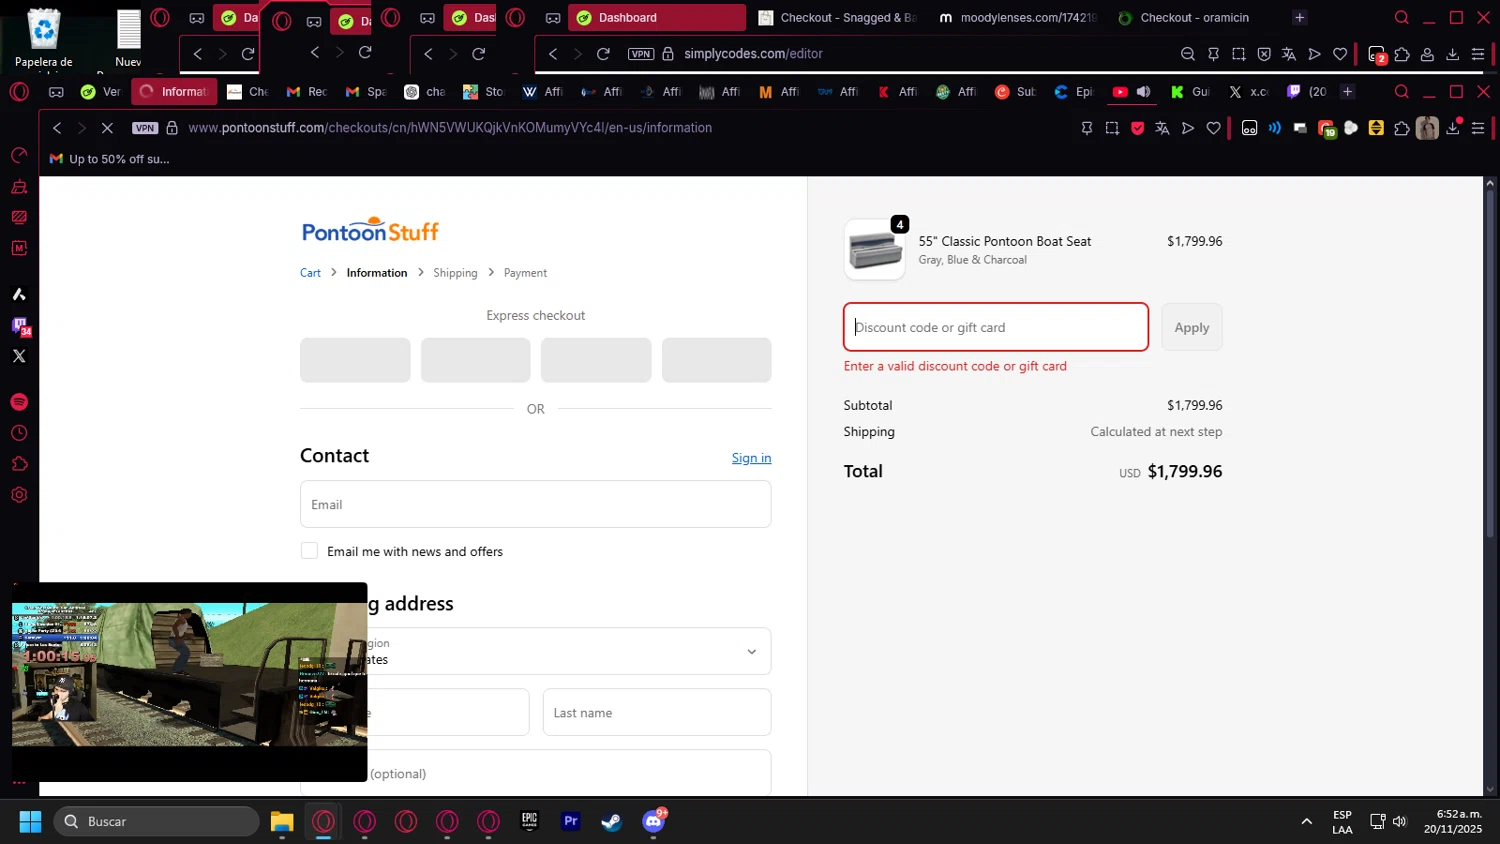The image size is (1500, 844).
Task: Click the pinboard pin icon in pontoonstuff toolbar
Action: tap(1087, 128)
